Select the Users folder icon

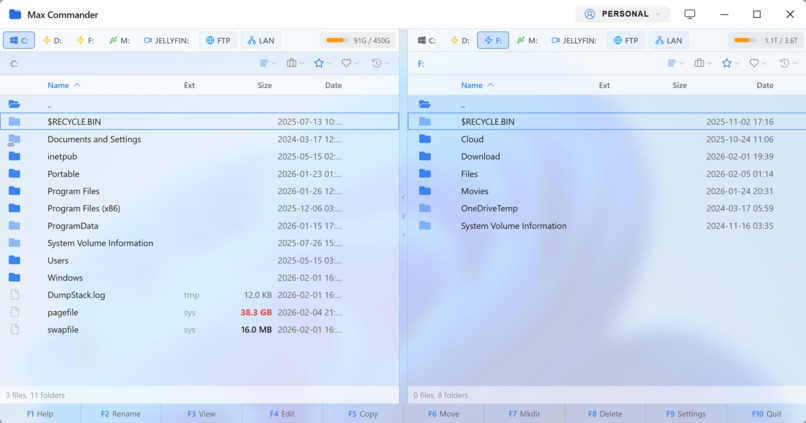tap(14, 260)
